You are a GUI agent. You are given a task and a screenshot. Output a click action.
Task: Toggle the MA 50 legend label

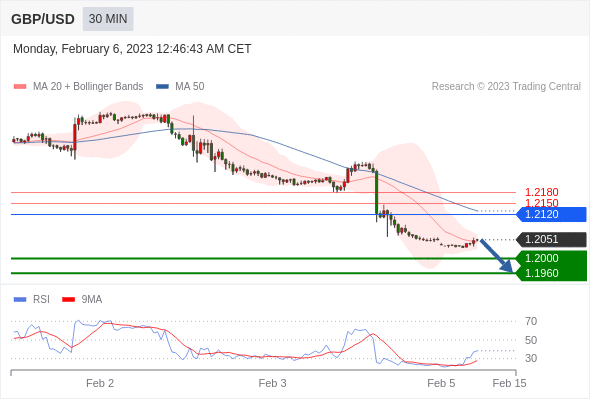[190, 87]
